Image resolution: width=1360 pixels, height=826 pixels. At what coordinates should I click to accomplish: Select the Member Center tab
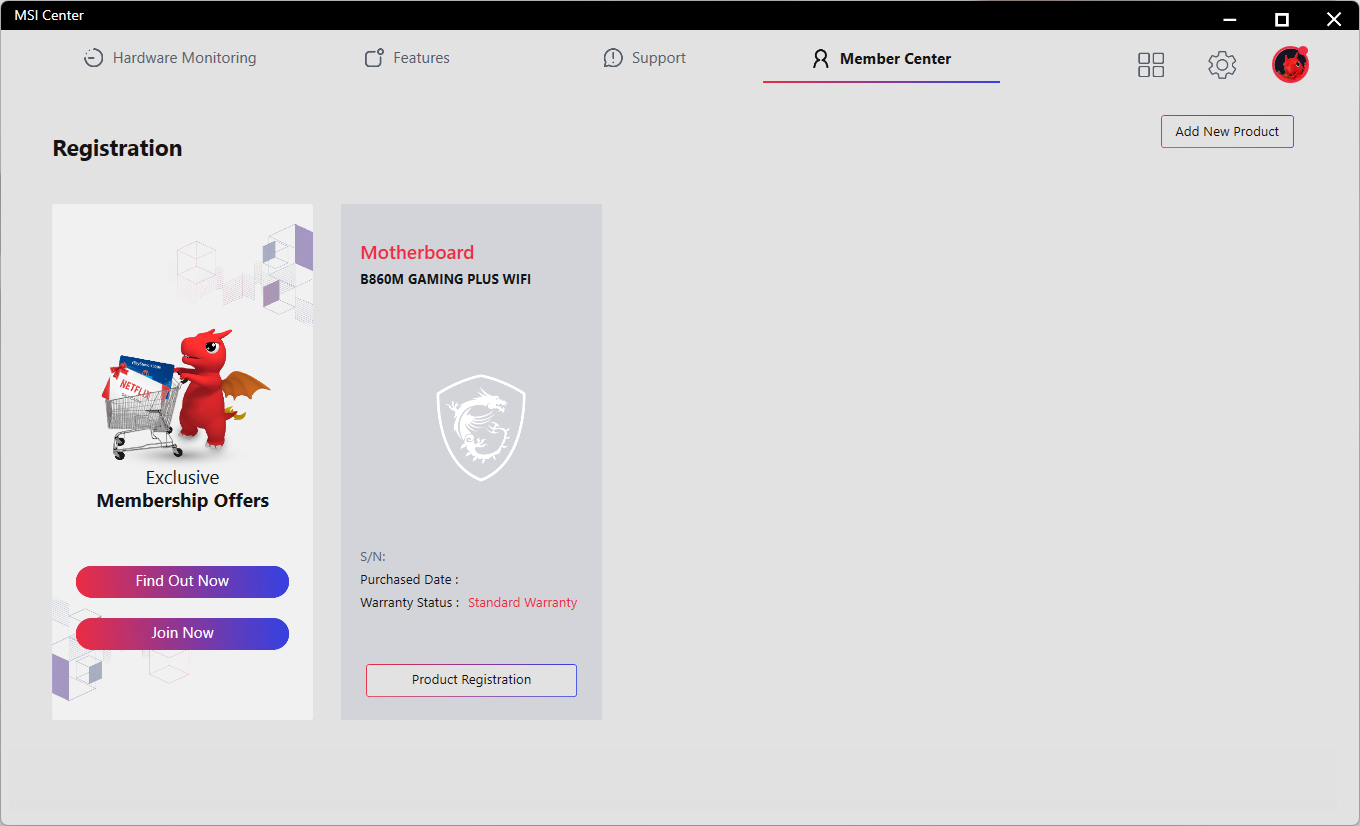[x=881, y=58]
